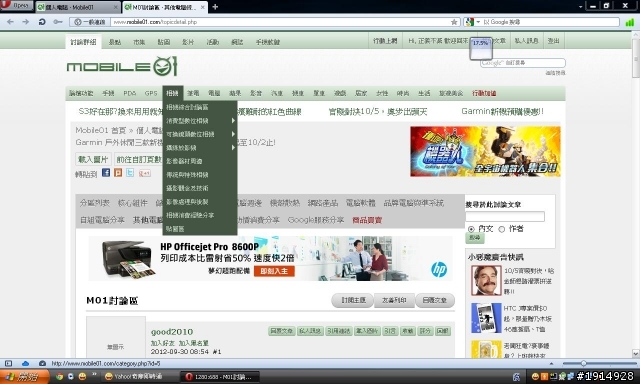Toggle the panel icon in the status bar

(x=9, y=363)
